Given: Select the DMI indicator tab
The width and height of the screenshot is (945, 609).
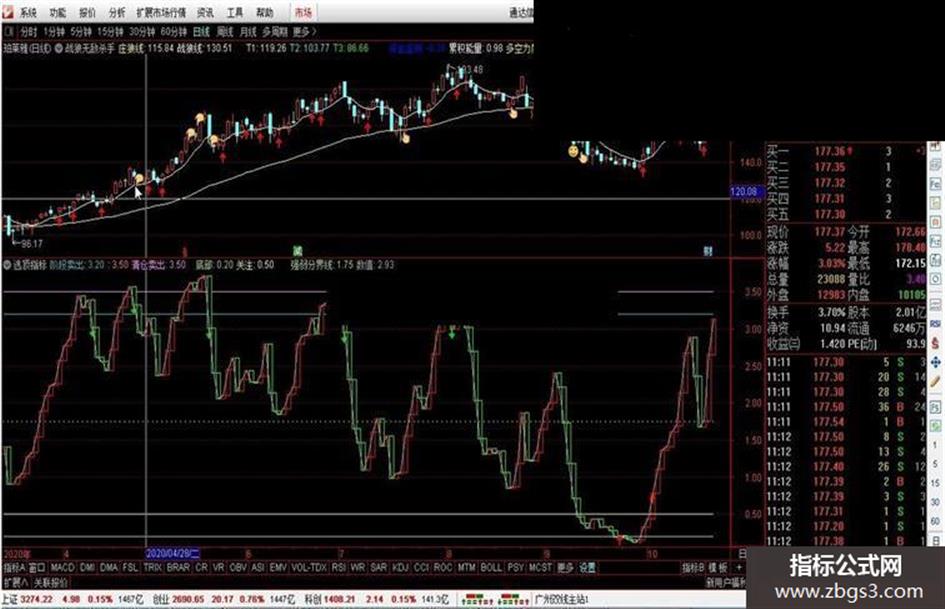Looking at the screenshot, I should pos(87,567).
